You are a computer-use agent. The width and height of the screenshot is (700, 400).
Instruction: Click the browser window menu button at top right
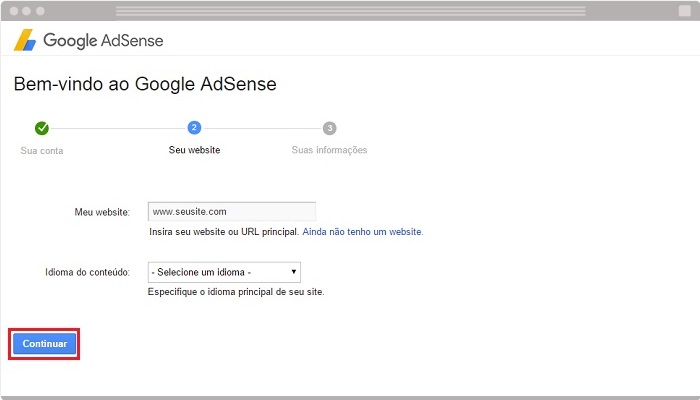684,11
